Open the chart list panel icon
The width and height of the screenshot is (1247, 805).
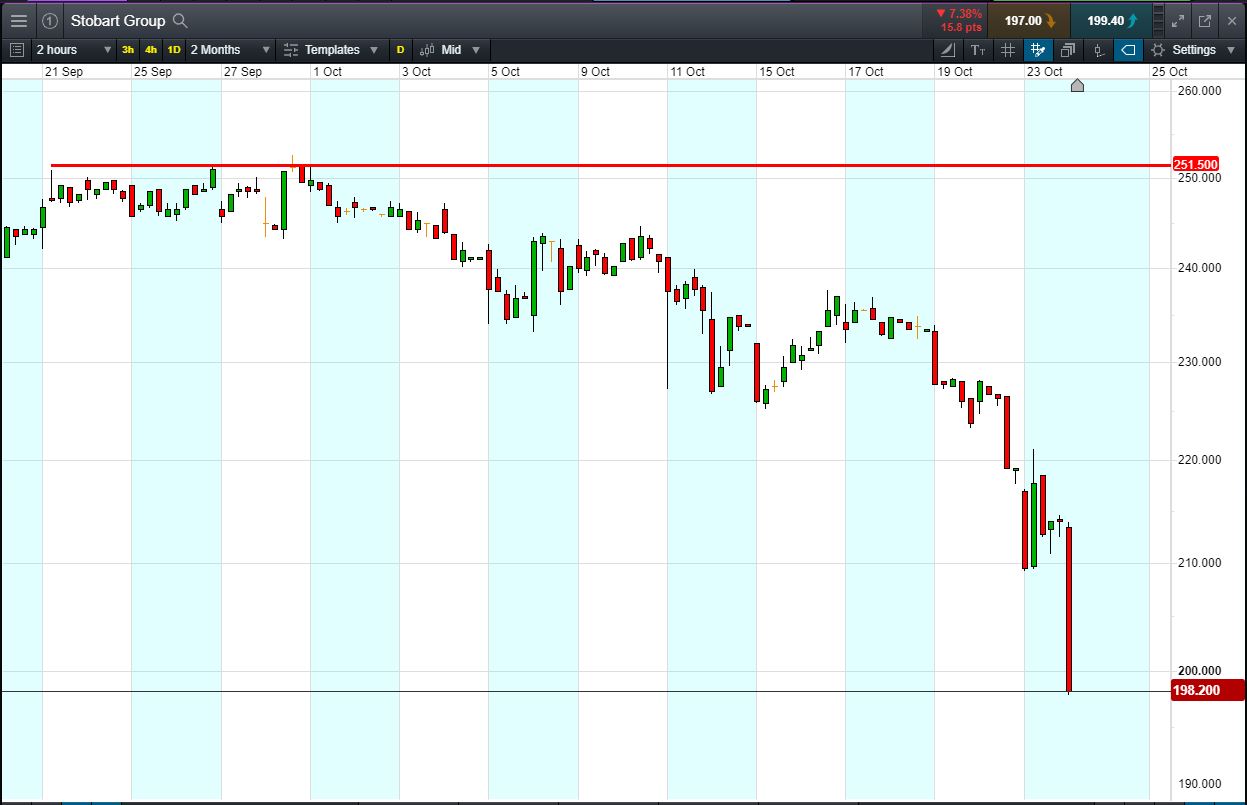click(17, 49)
